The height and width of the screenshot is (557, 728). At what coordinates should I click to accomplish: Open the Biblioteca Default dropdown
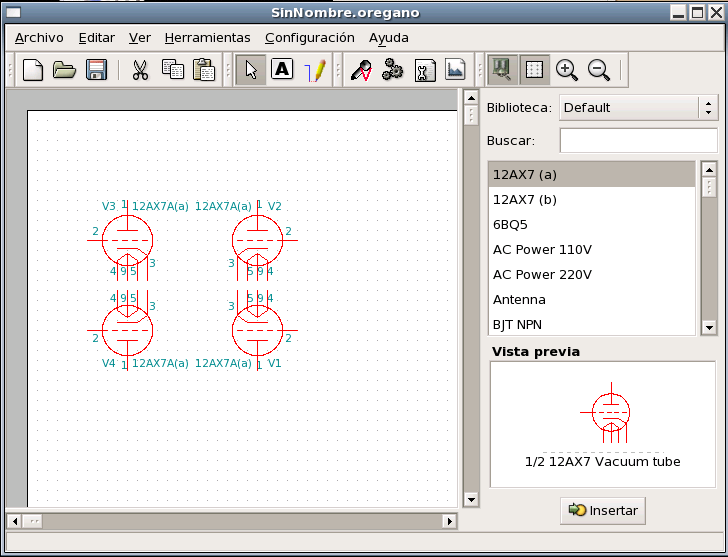(x=638, y=108)
